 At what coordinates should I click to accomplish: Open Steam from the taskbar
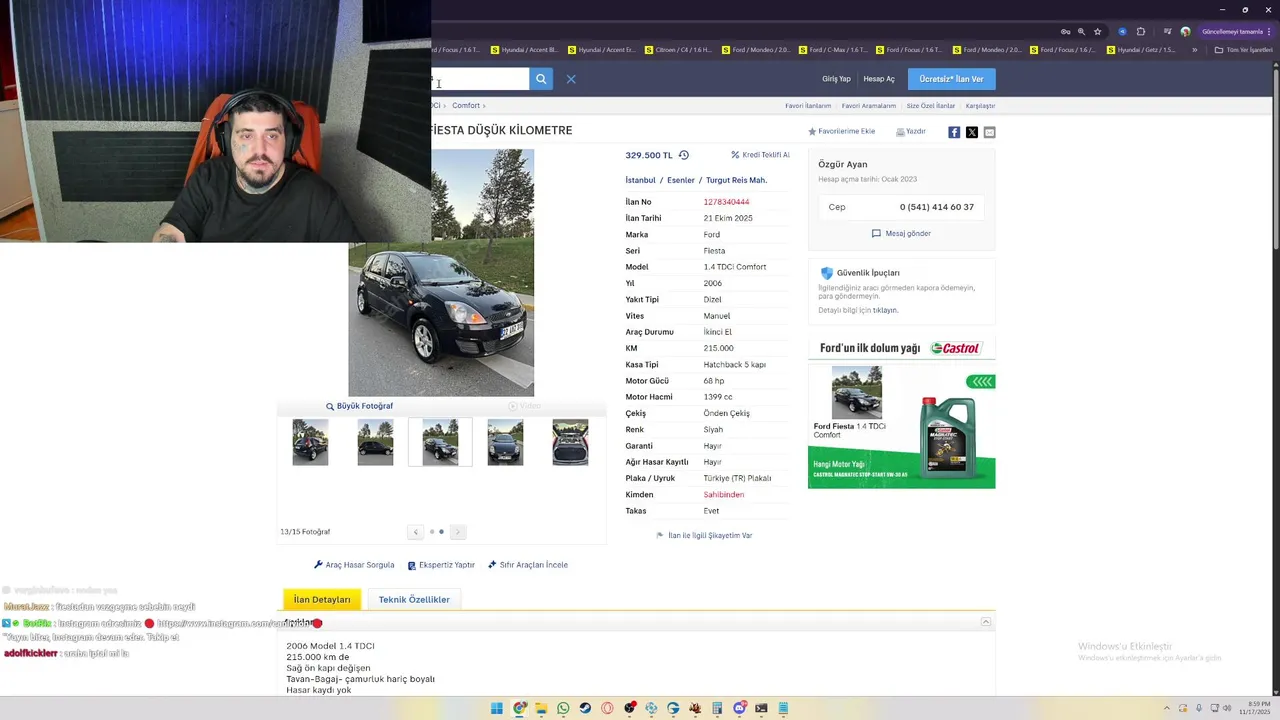[585, 708]
